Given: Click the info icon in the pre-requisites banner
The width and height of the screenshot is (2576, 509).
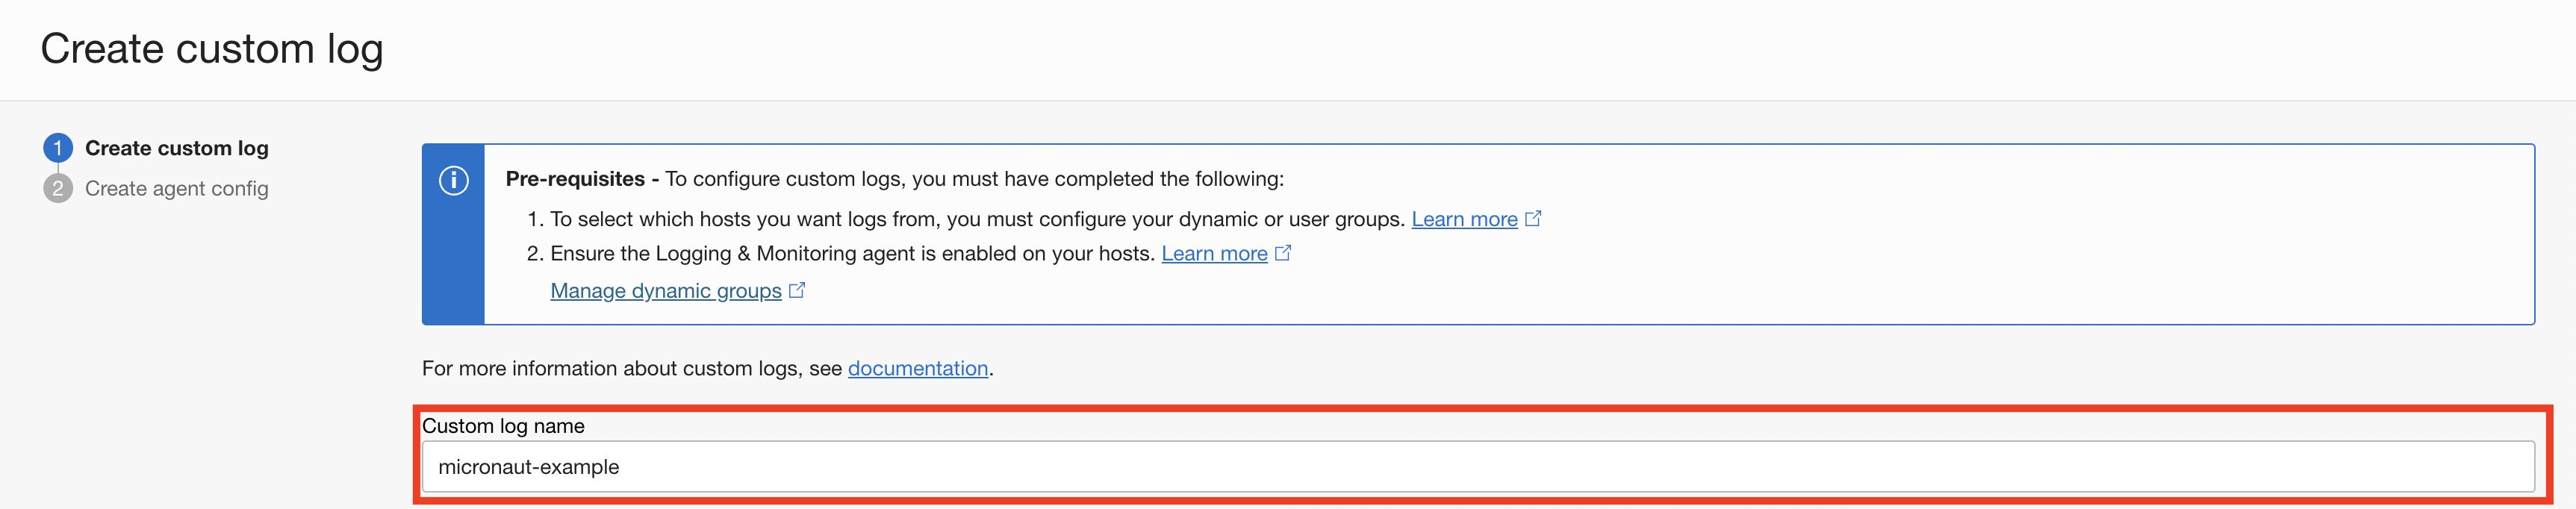Looking at the screenshot, I should (x=453, y=180).
